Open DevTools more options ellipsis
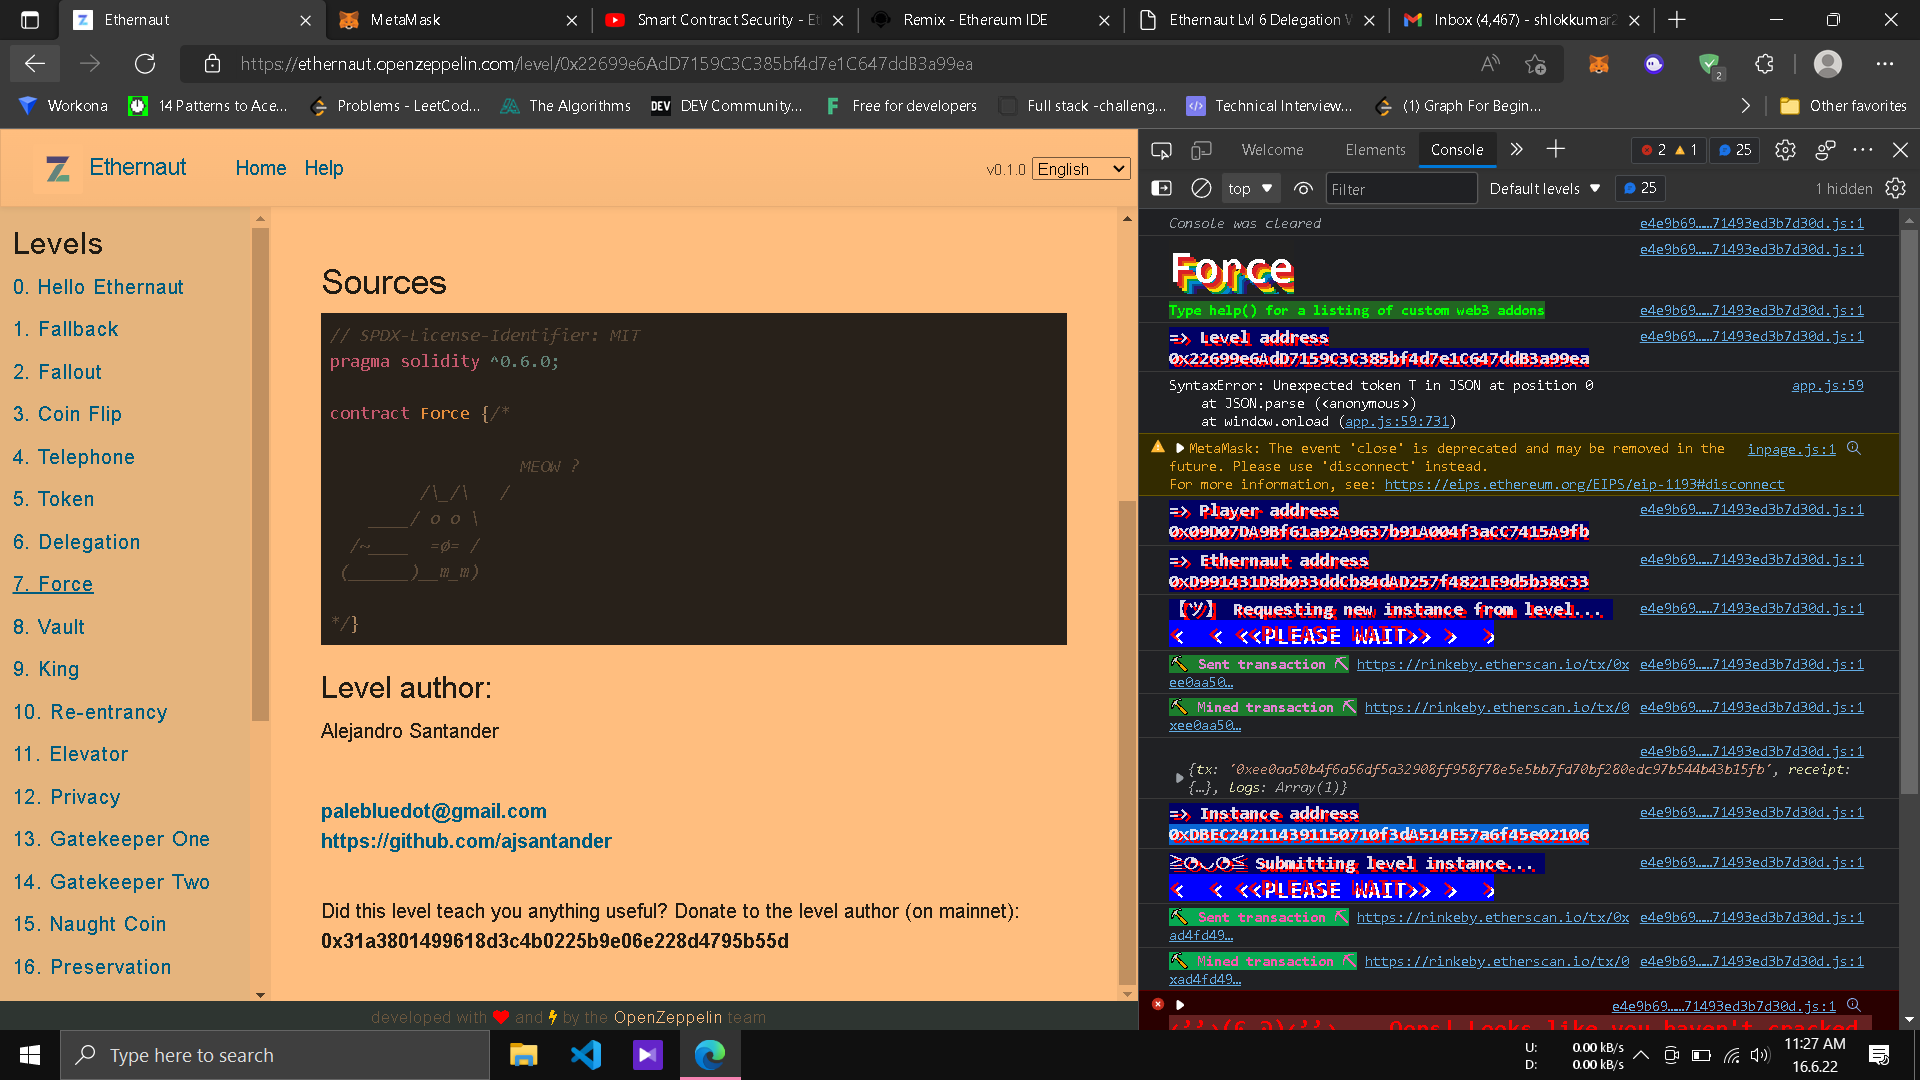 coord(1862,150)
